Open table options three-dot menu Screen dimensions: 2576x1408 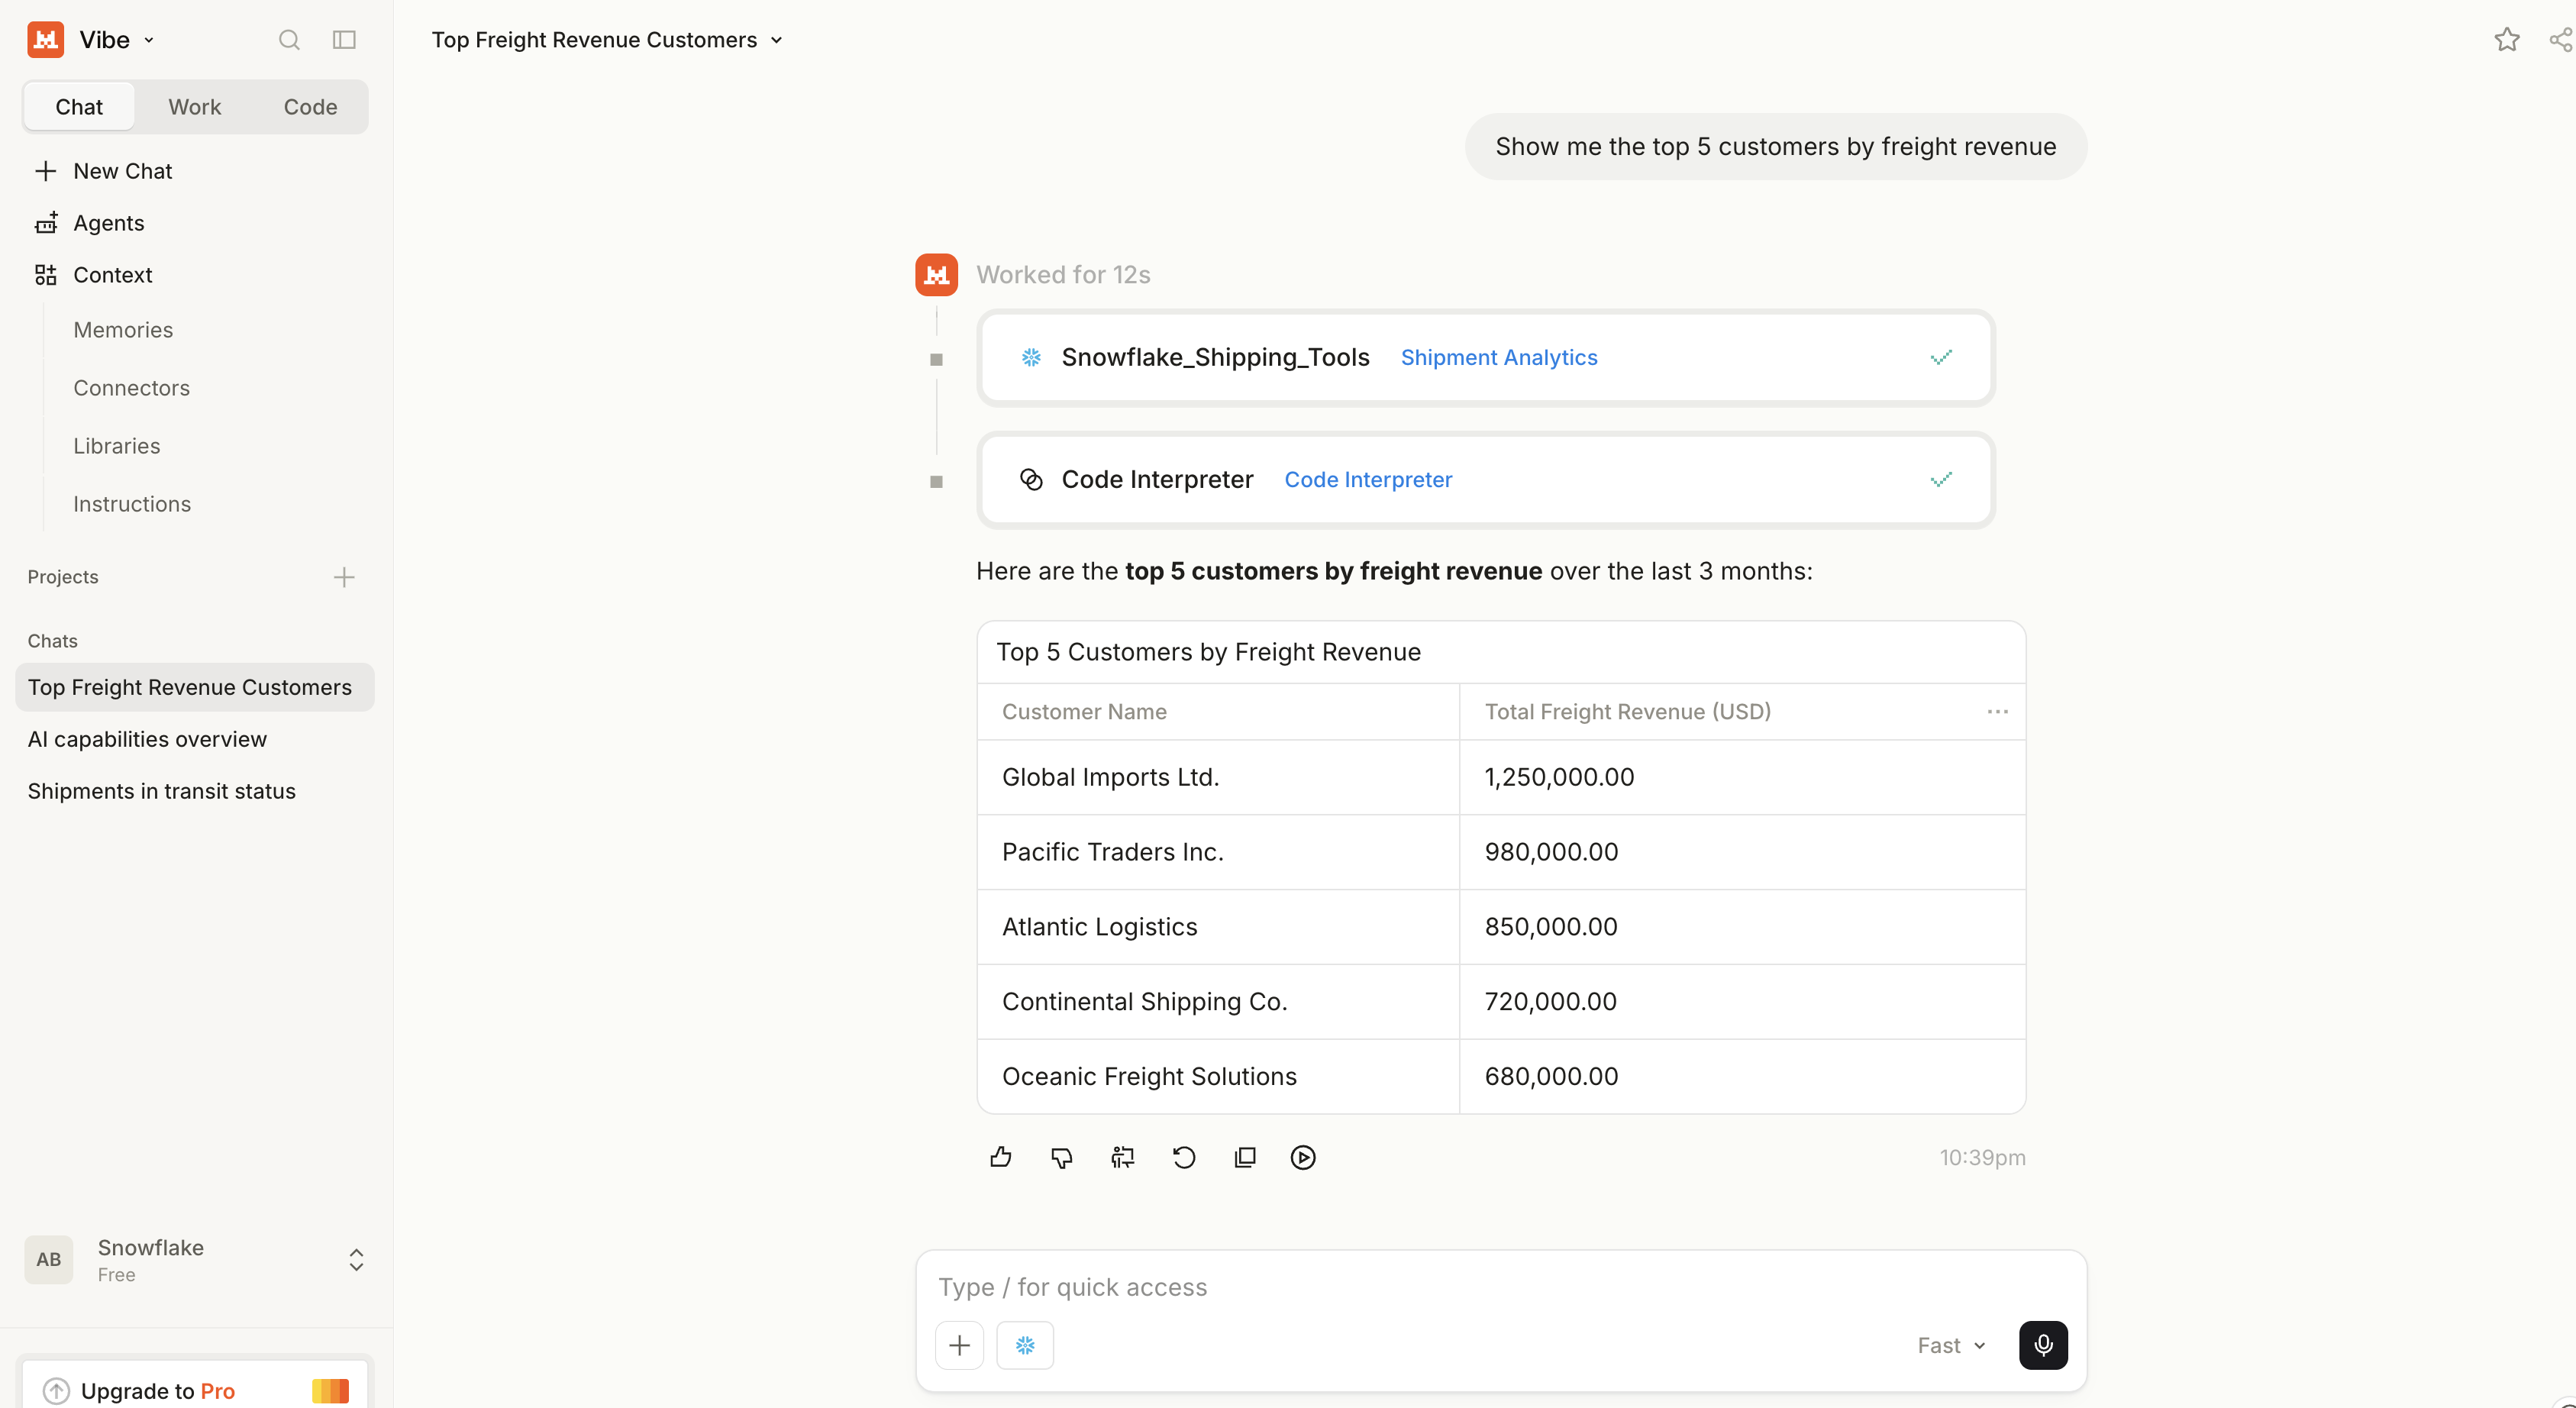1997,712
